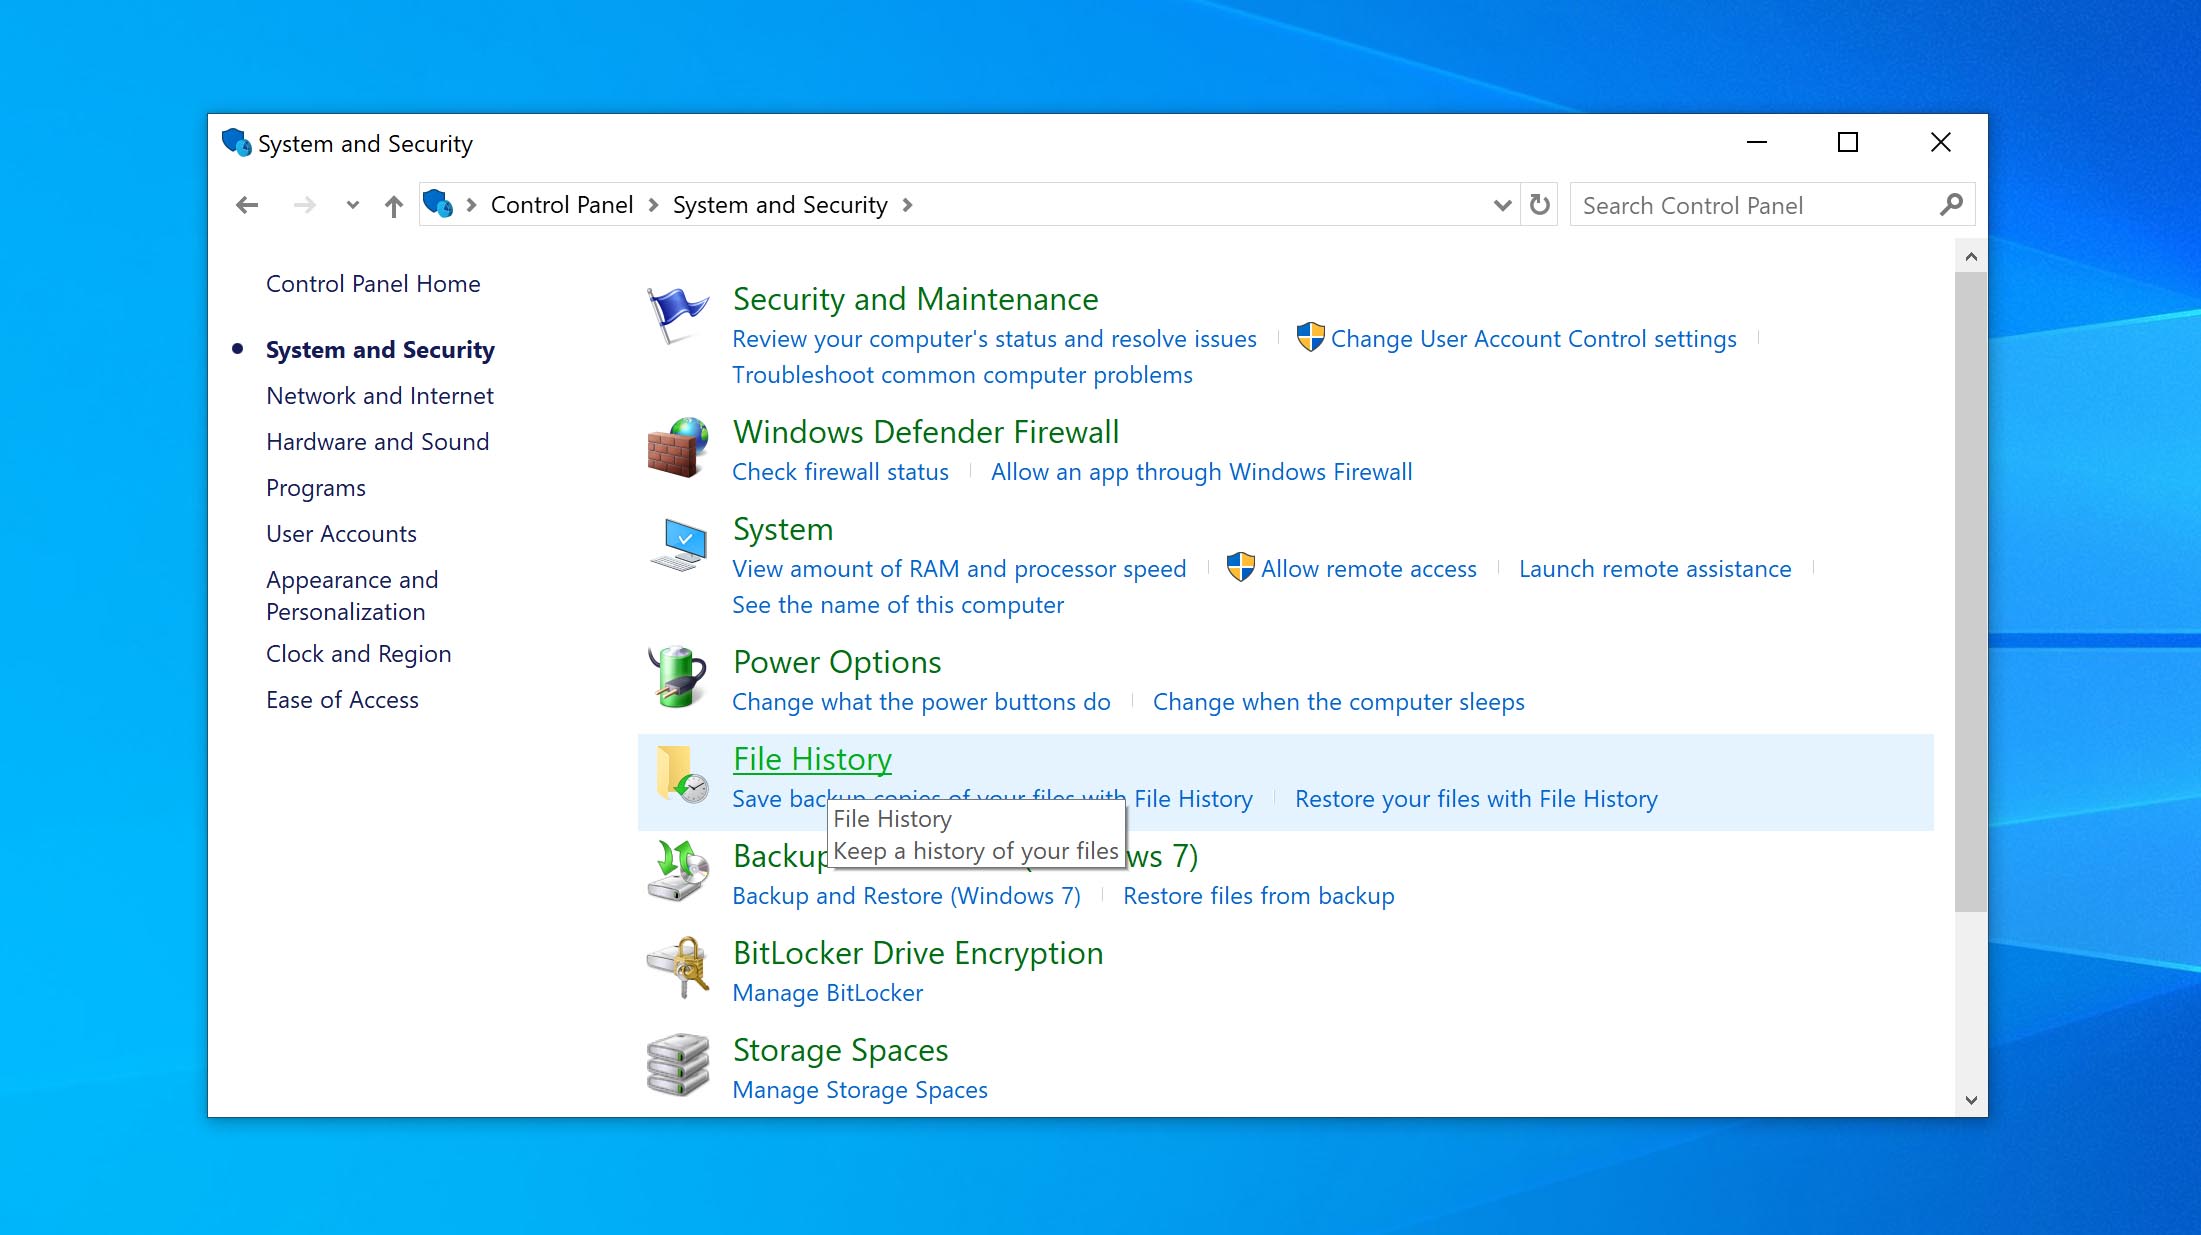This screenshot has width=2201, height=1235.
Task: Open the File History heading link
Action: coord(812,759)
